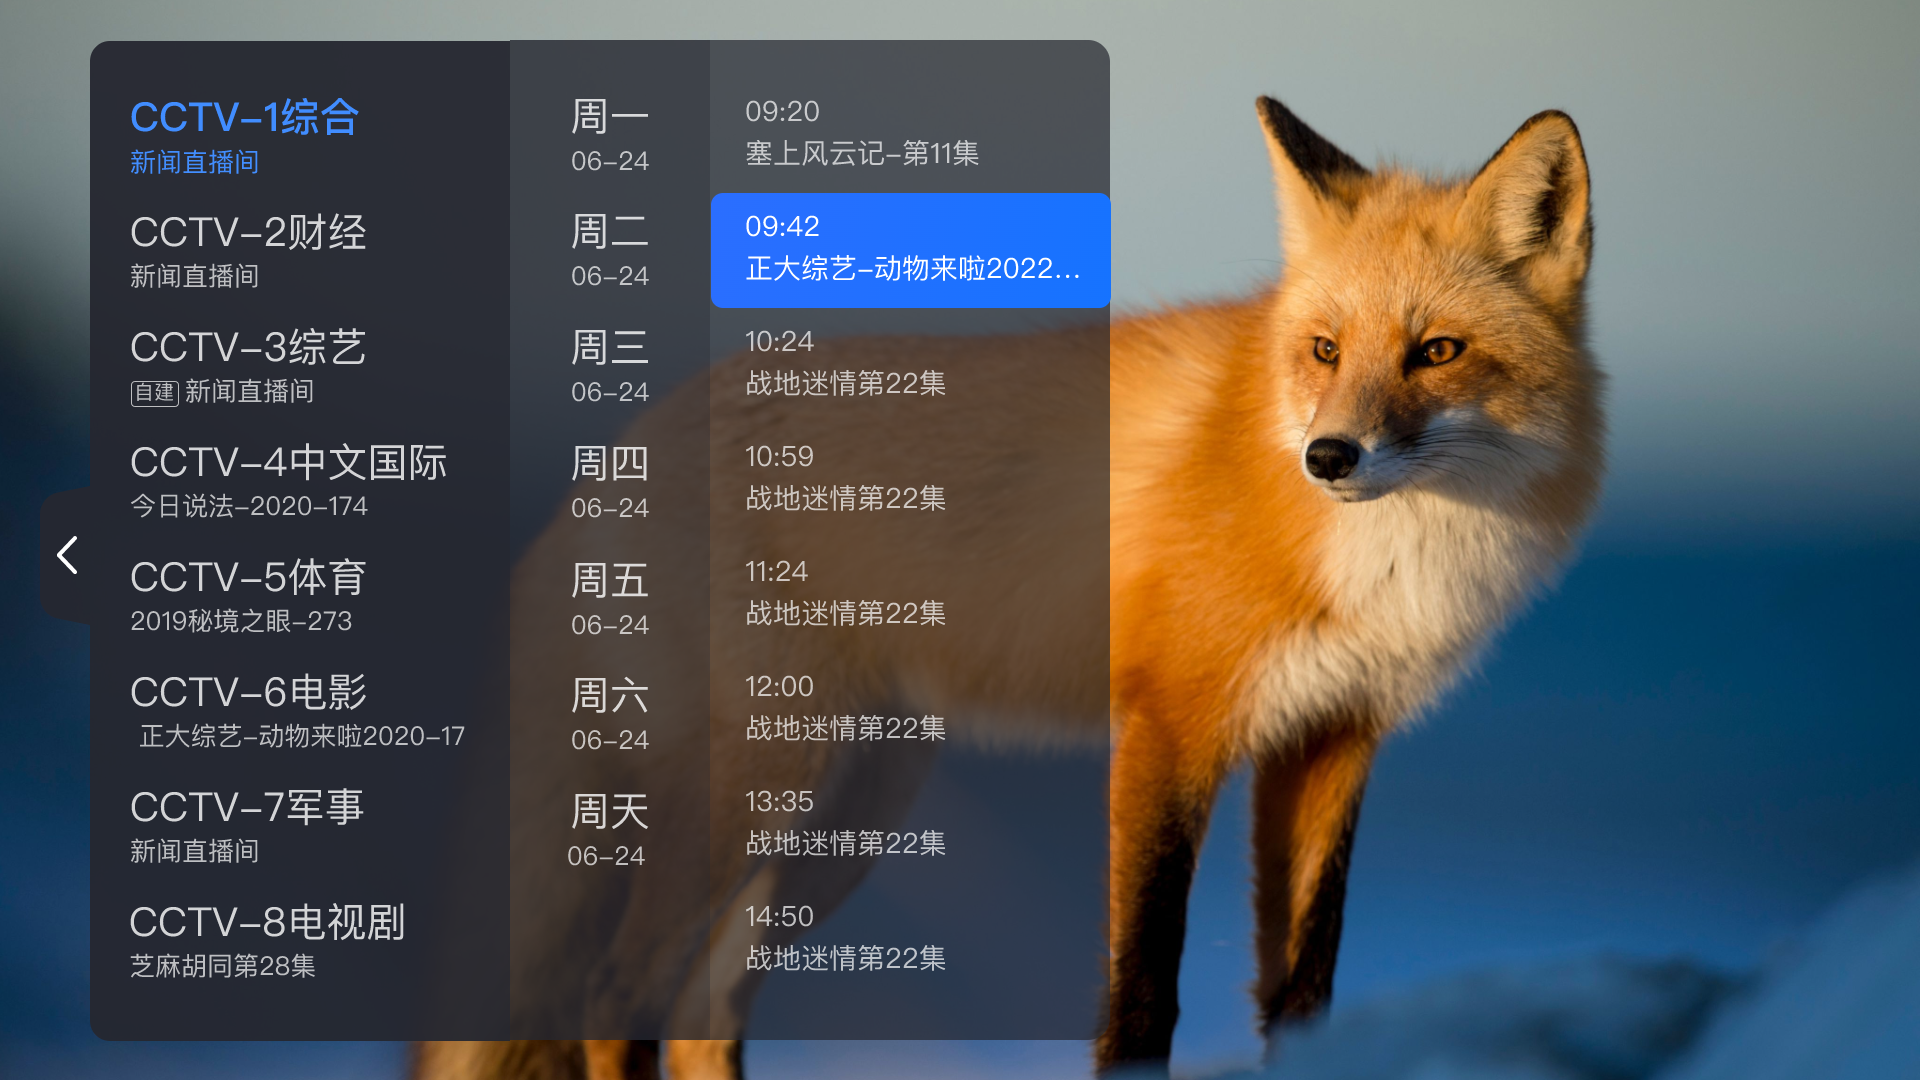Viewport: 1920px width, 1080px height.
Task: Switch to 周二 06-24 schedule
Action: tap(609, 250)
